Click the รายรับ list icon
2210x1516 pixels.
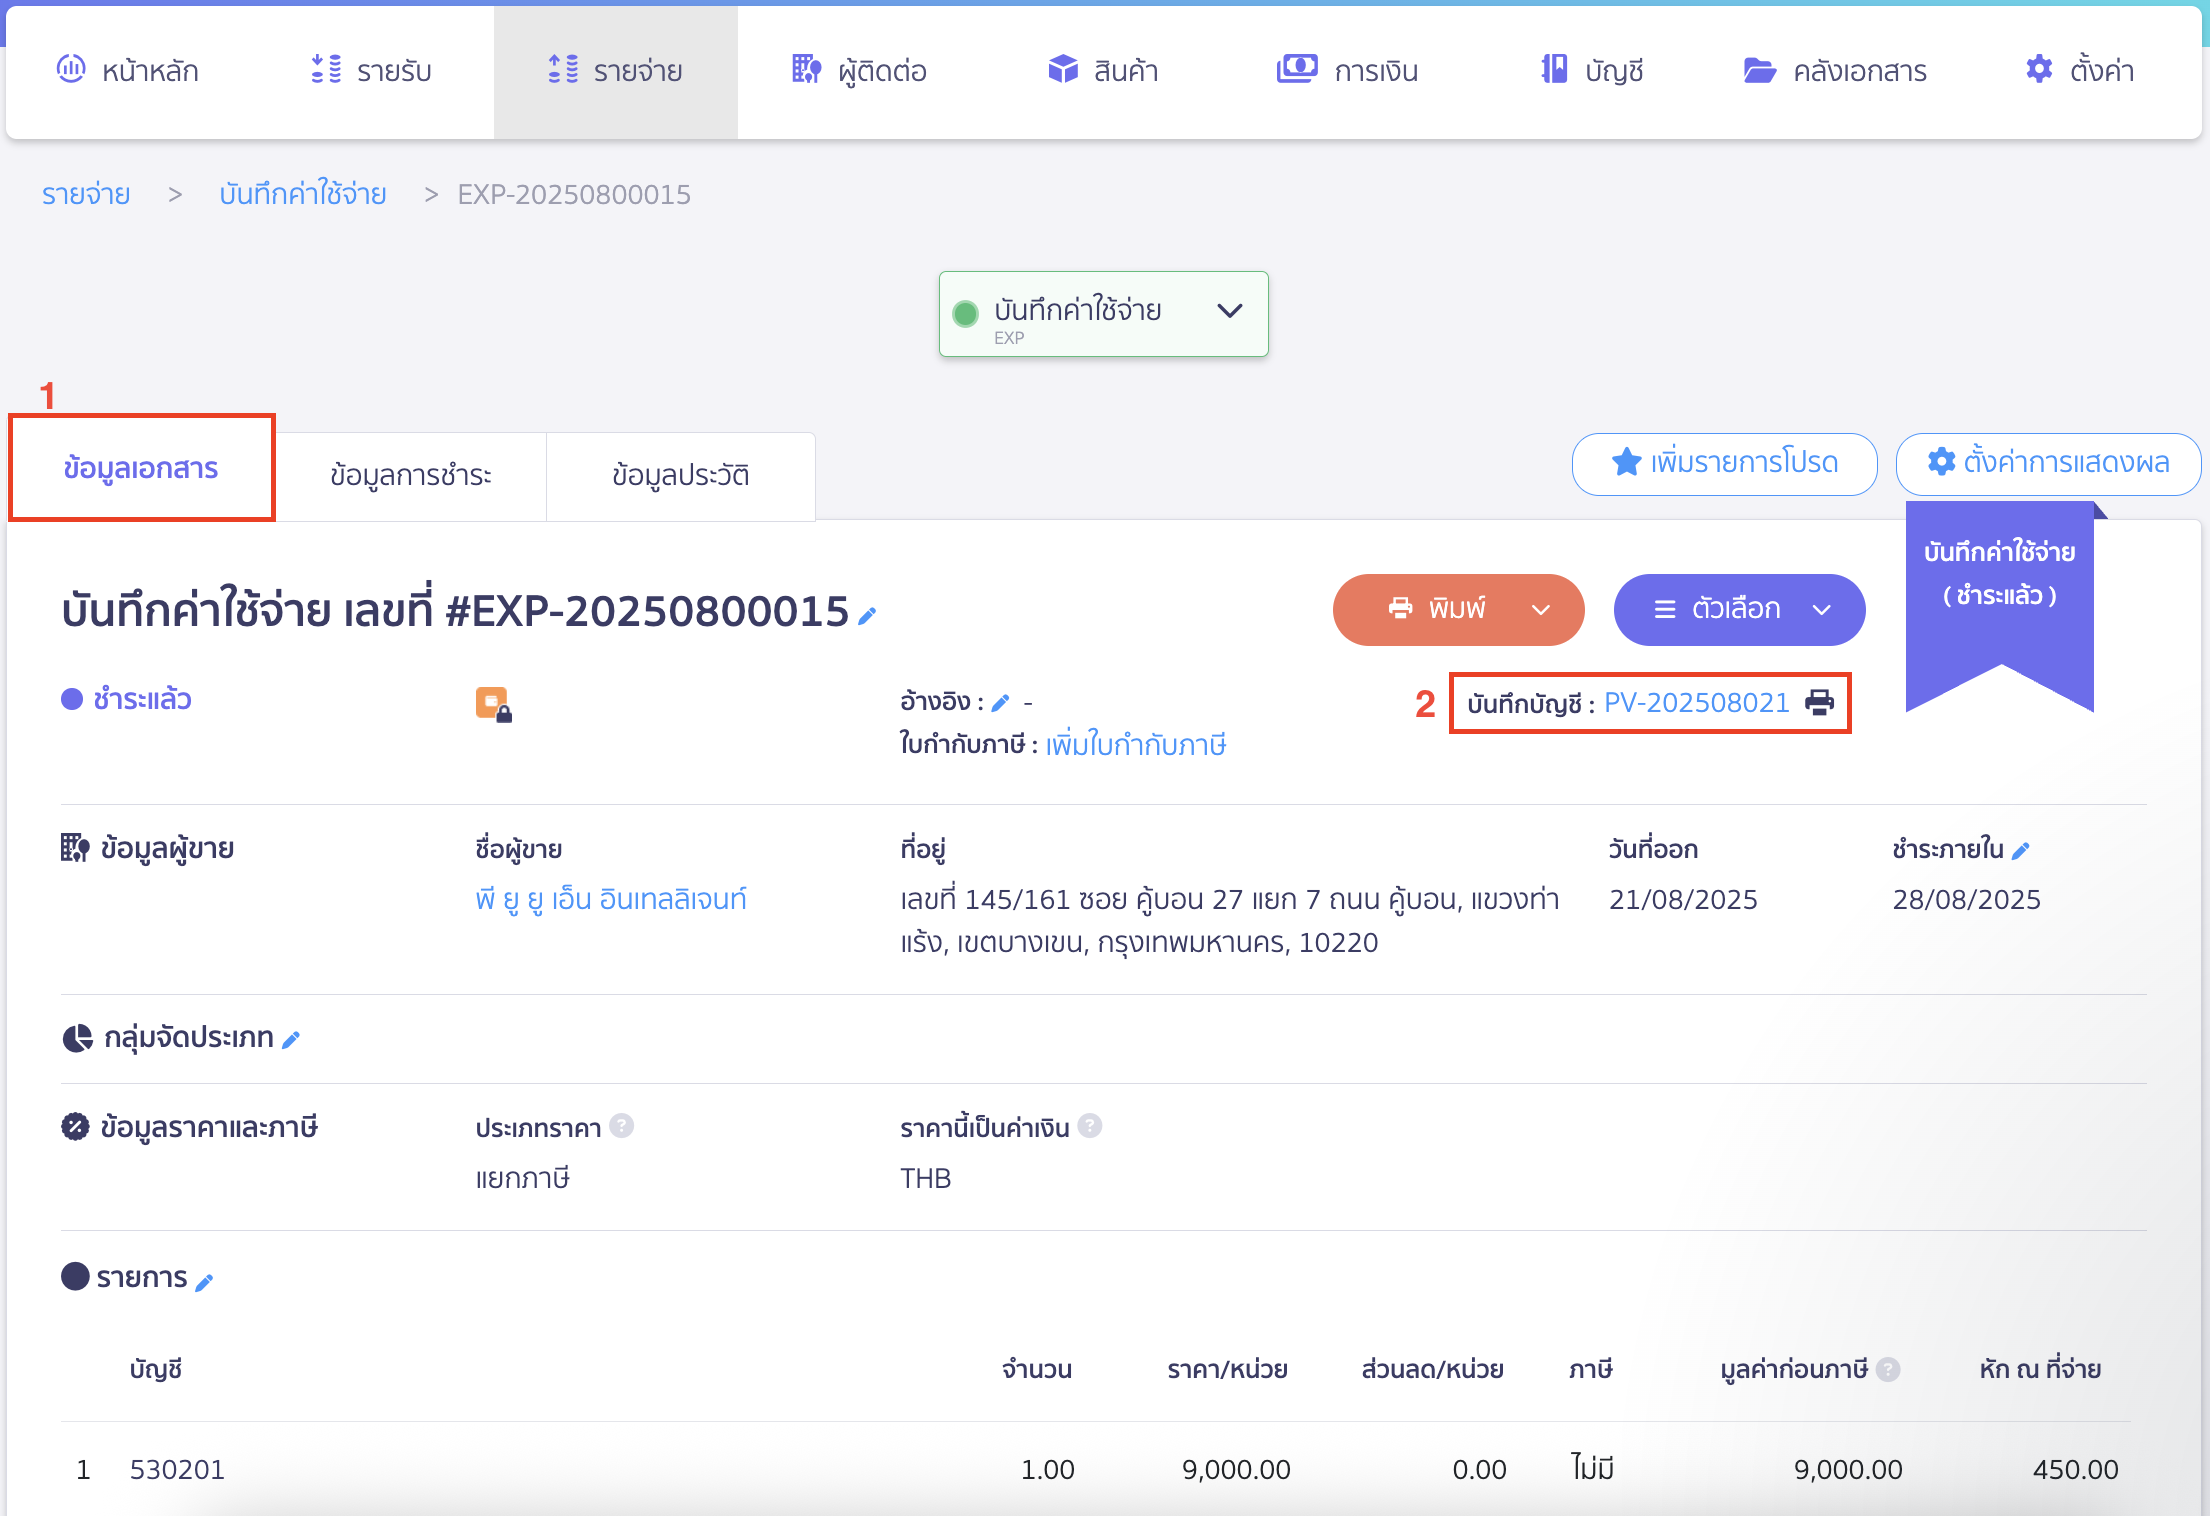click(326, 69)
